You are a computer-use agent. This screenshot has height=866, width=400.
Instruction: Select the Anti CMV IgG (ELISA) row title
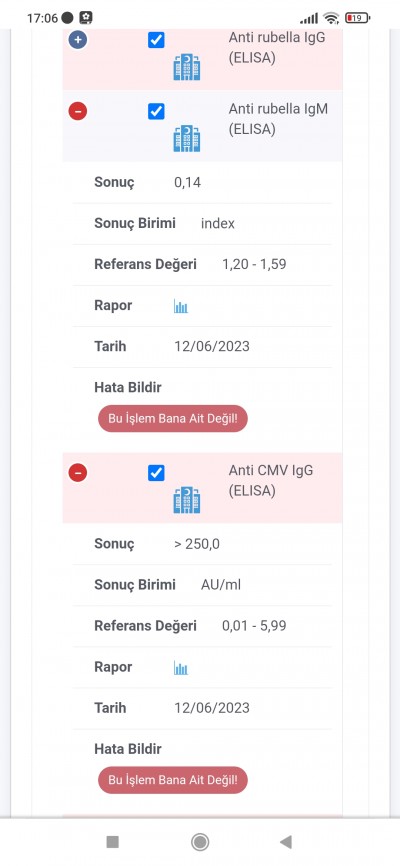pos(271,480)
